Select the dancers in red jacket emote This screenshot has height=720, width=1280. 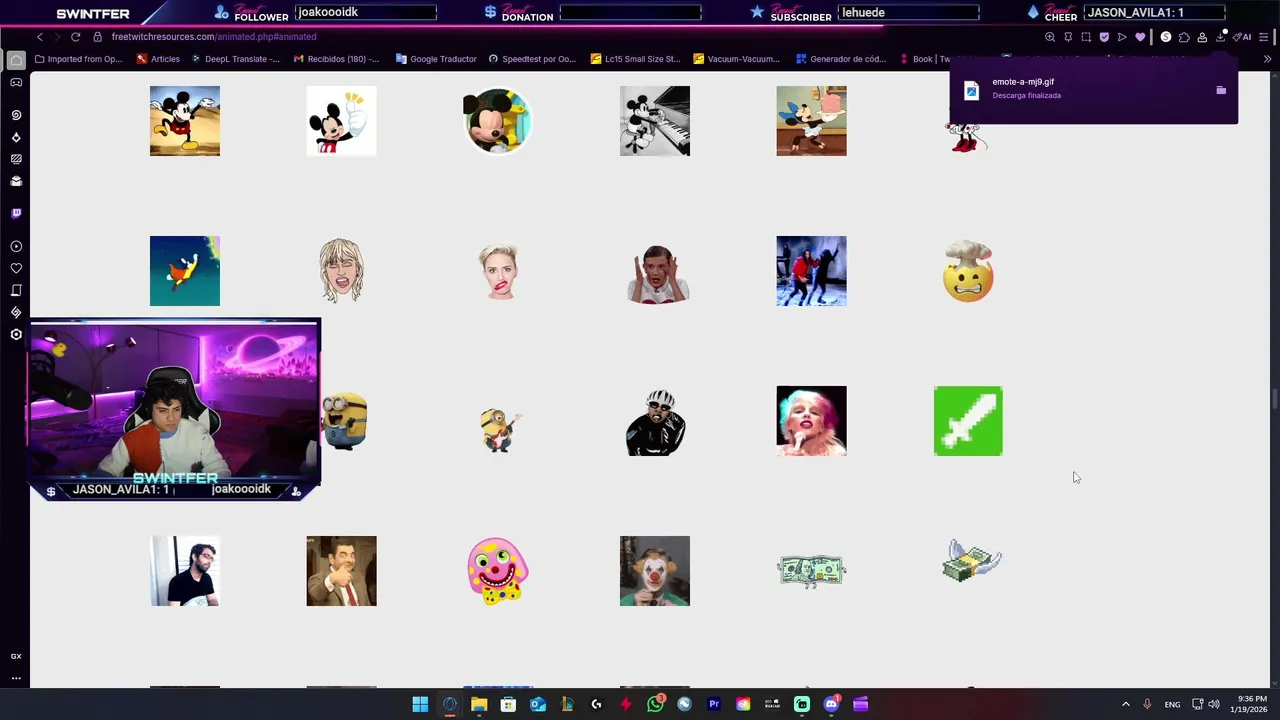point(811,271)
